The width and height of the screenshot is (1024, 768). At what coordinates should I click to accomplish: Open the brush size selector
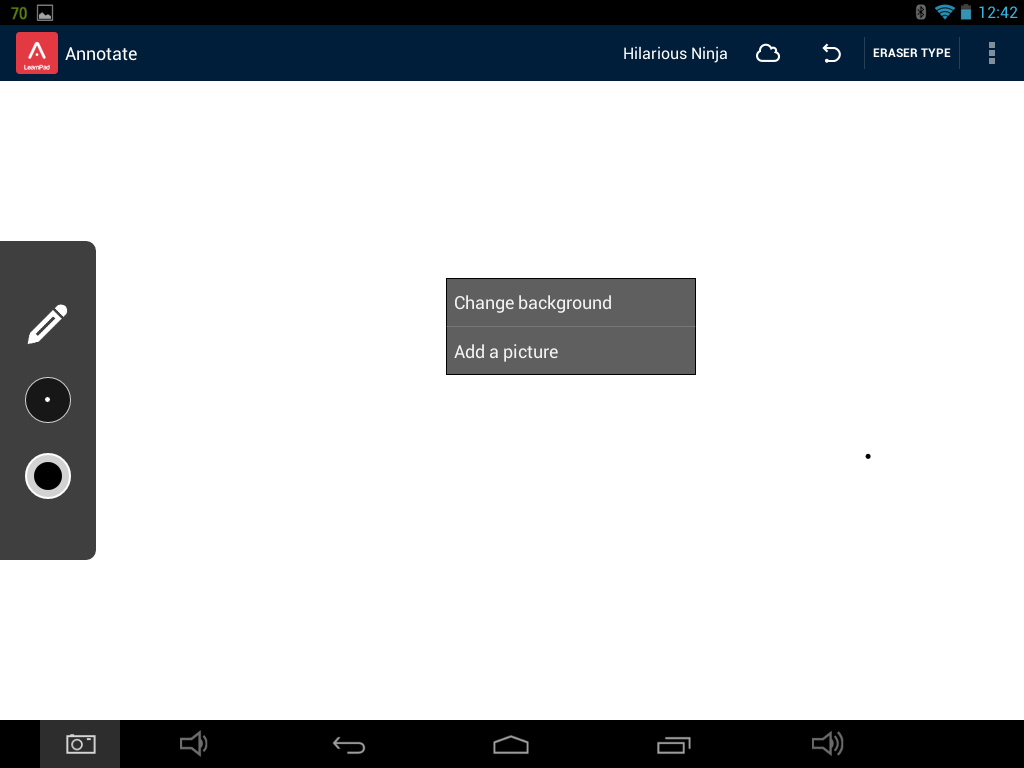tap(48, 400)
